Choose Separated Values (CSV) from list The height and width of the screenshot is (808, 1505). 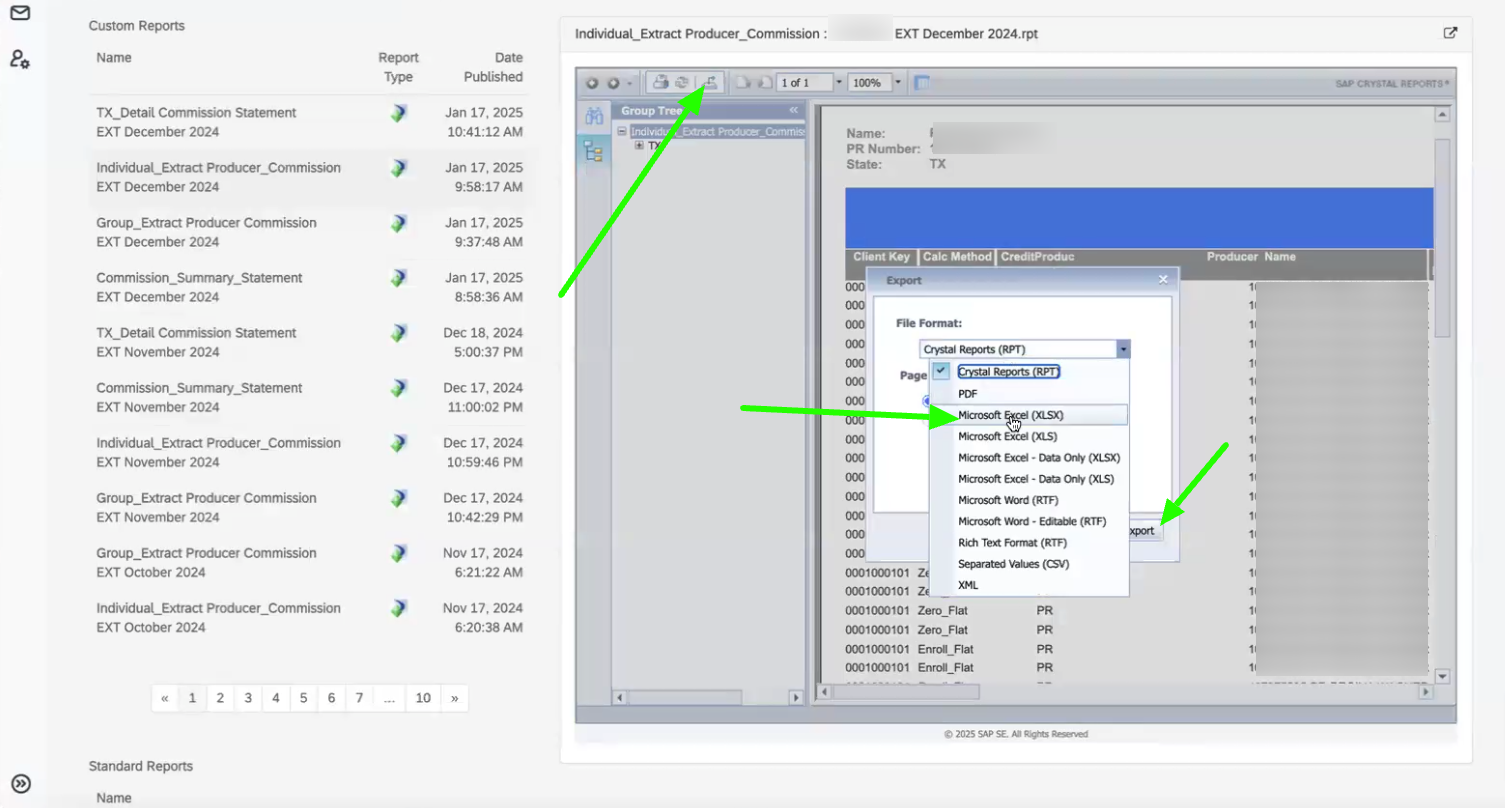coord(1013,564)
